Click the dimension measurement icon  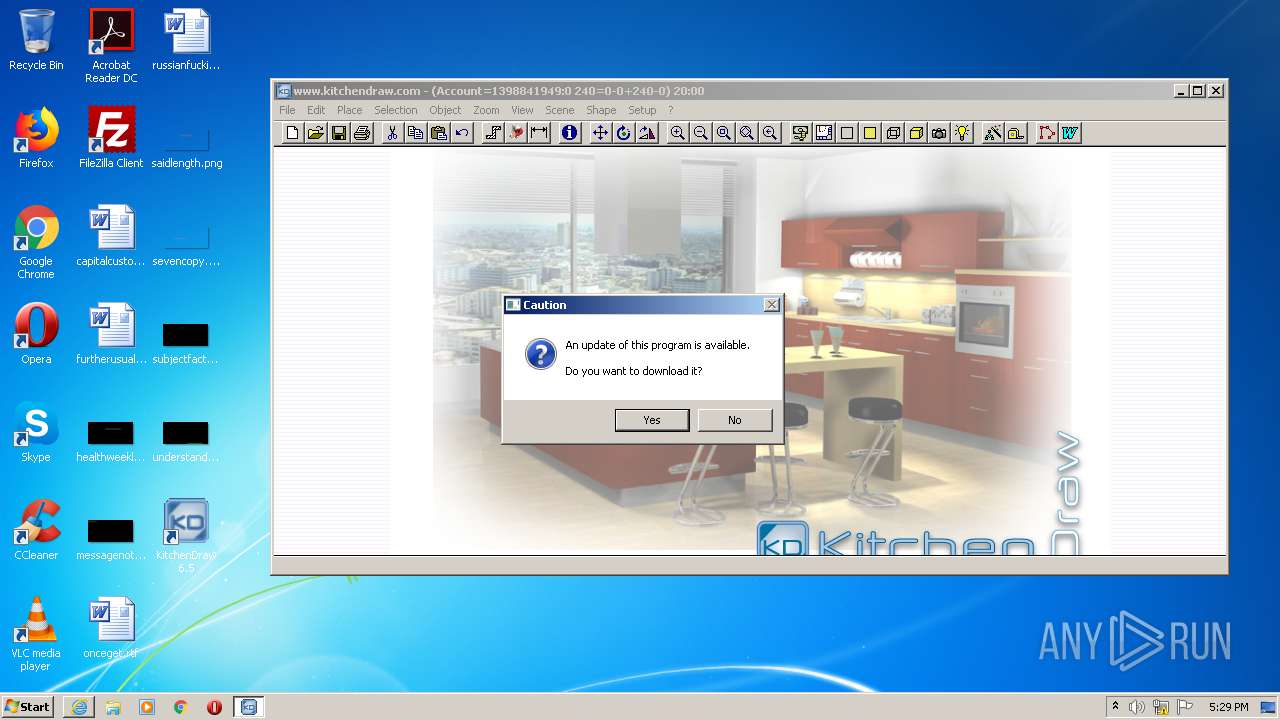(539, 133)
